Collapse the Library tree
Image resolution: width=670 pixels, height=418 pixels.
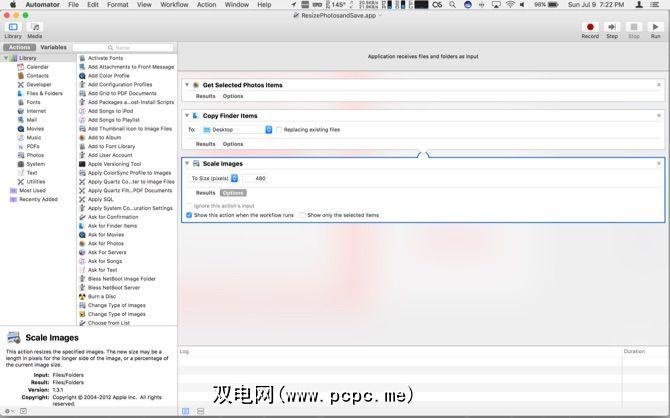(6, 58)
